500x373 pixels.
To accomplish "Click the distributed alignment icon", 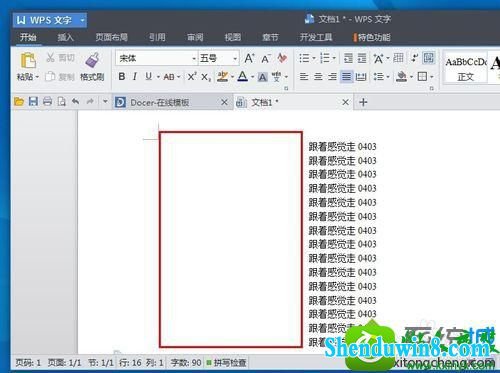I will 361,77.
